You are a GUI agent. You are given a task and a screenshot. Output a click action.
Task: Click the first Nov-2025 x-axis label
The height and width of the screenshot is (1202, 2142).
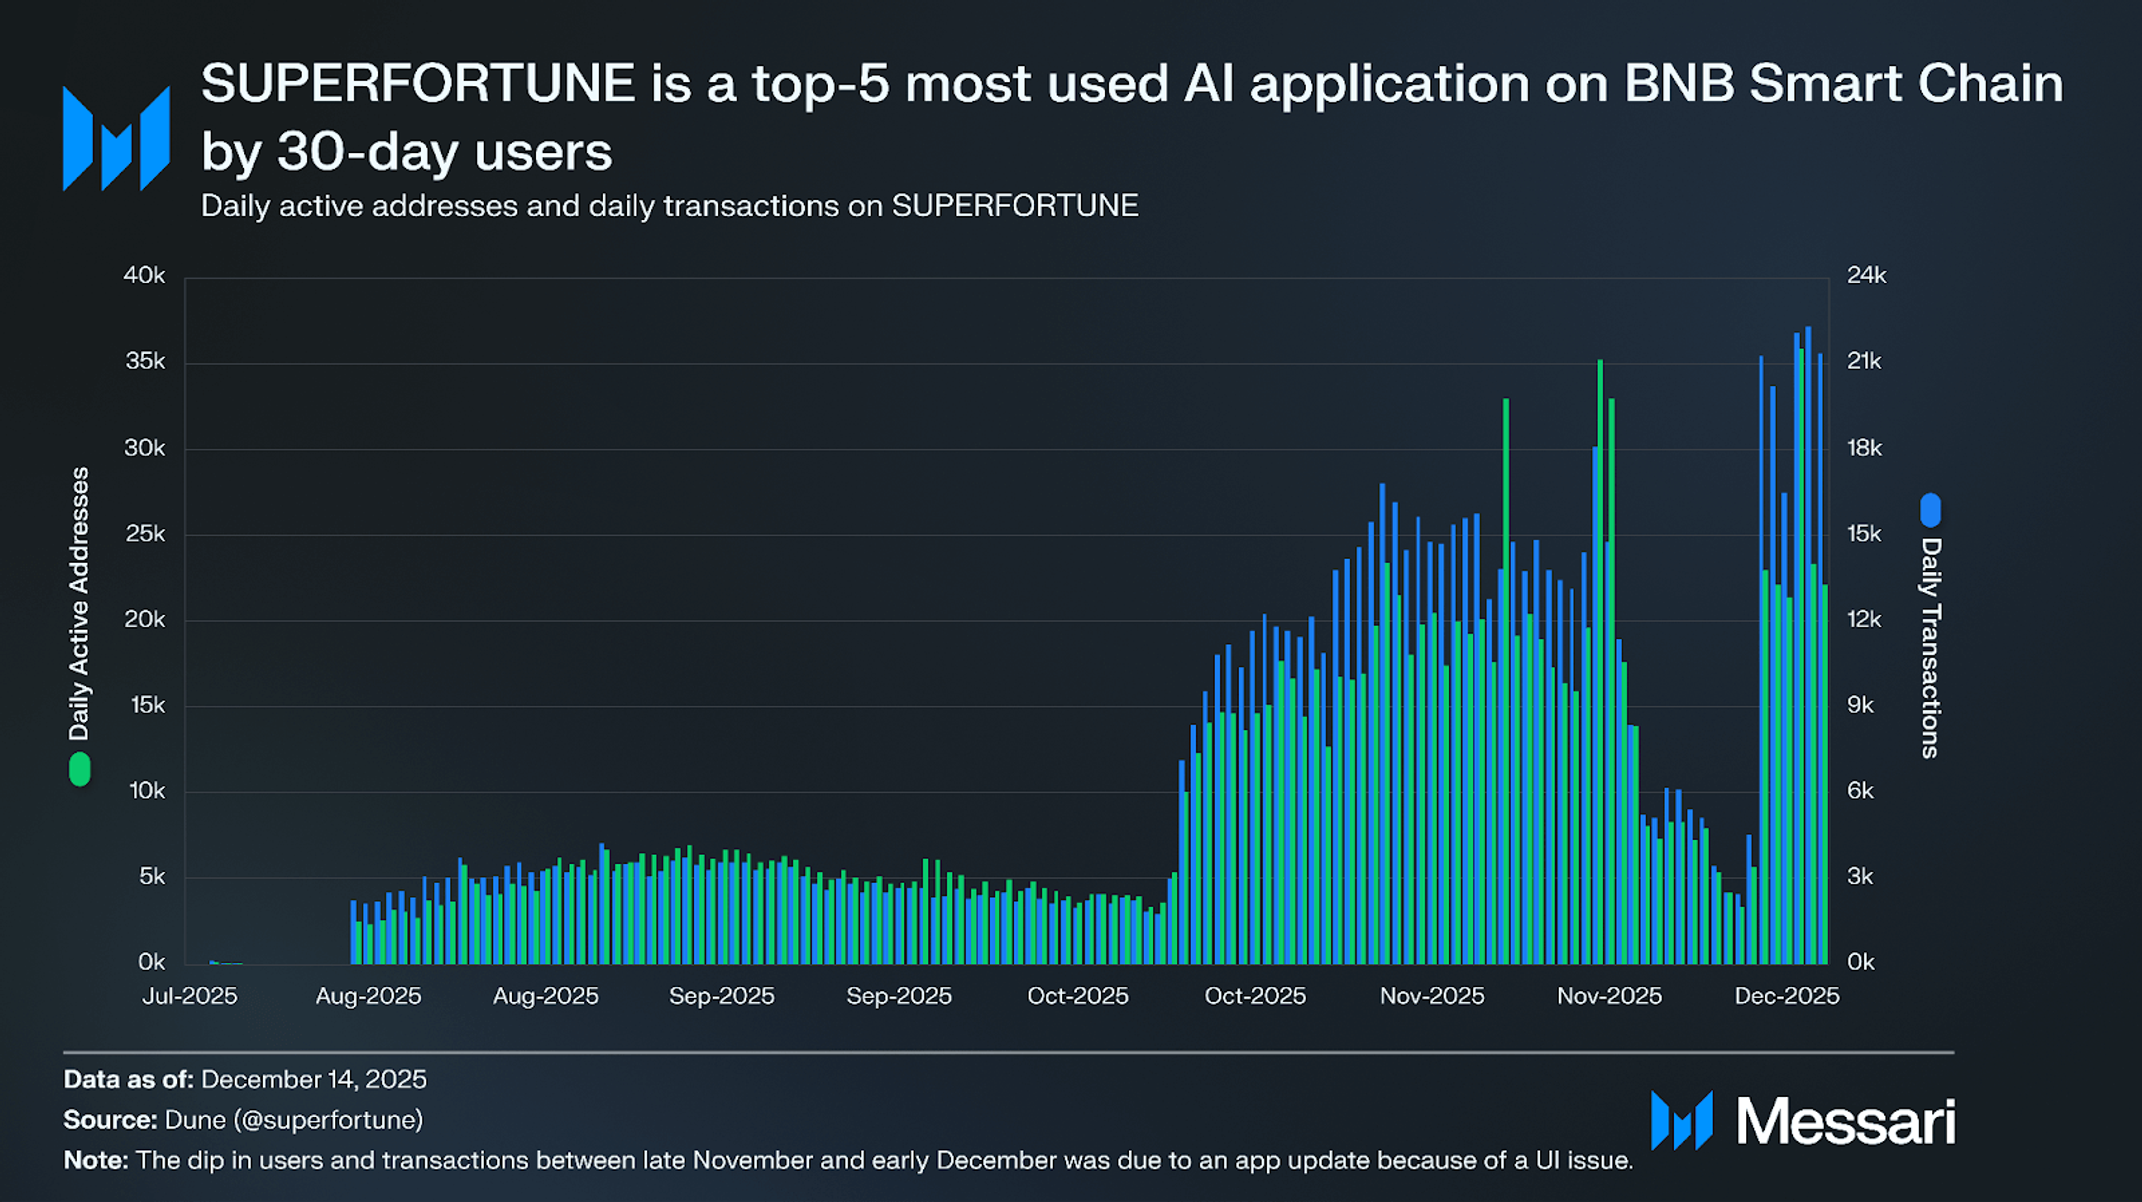click(x=1432, y=996)
